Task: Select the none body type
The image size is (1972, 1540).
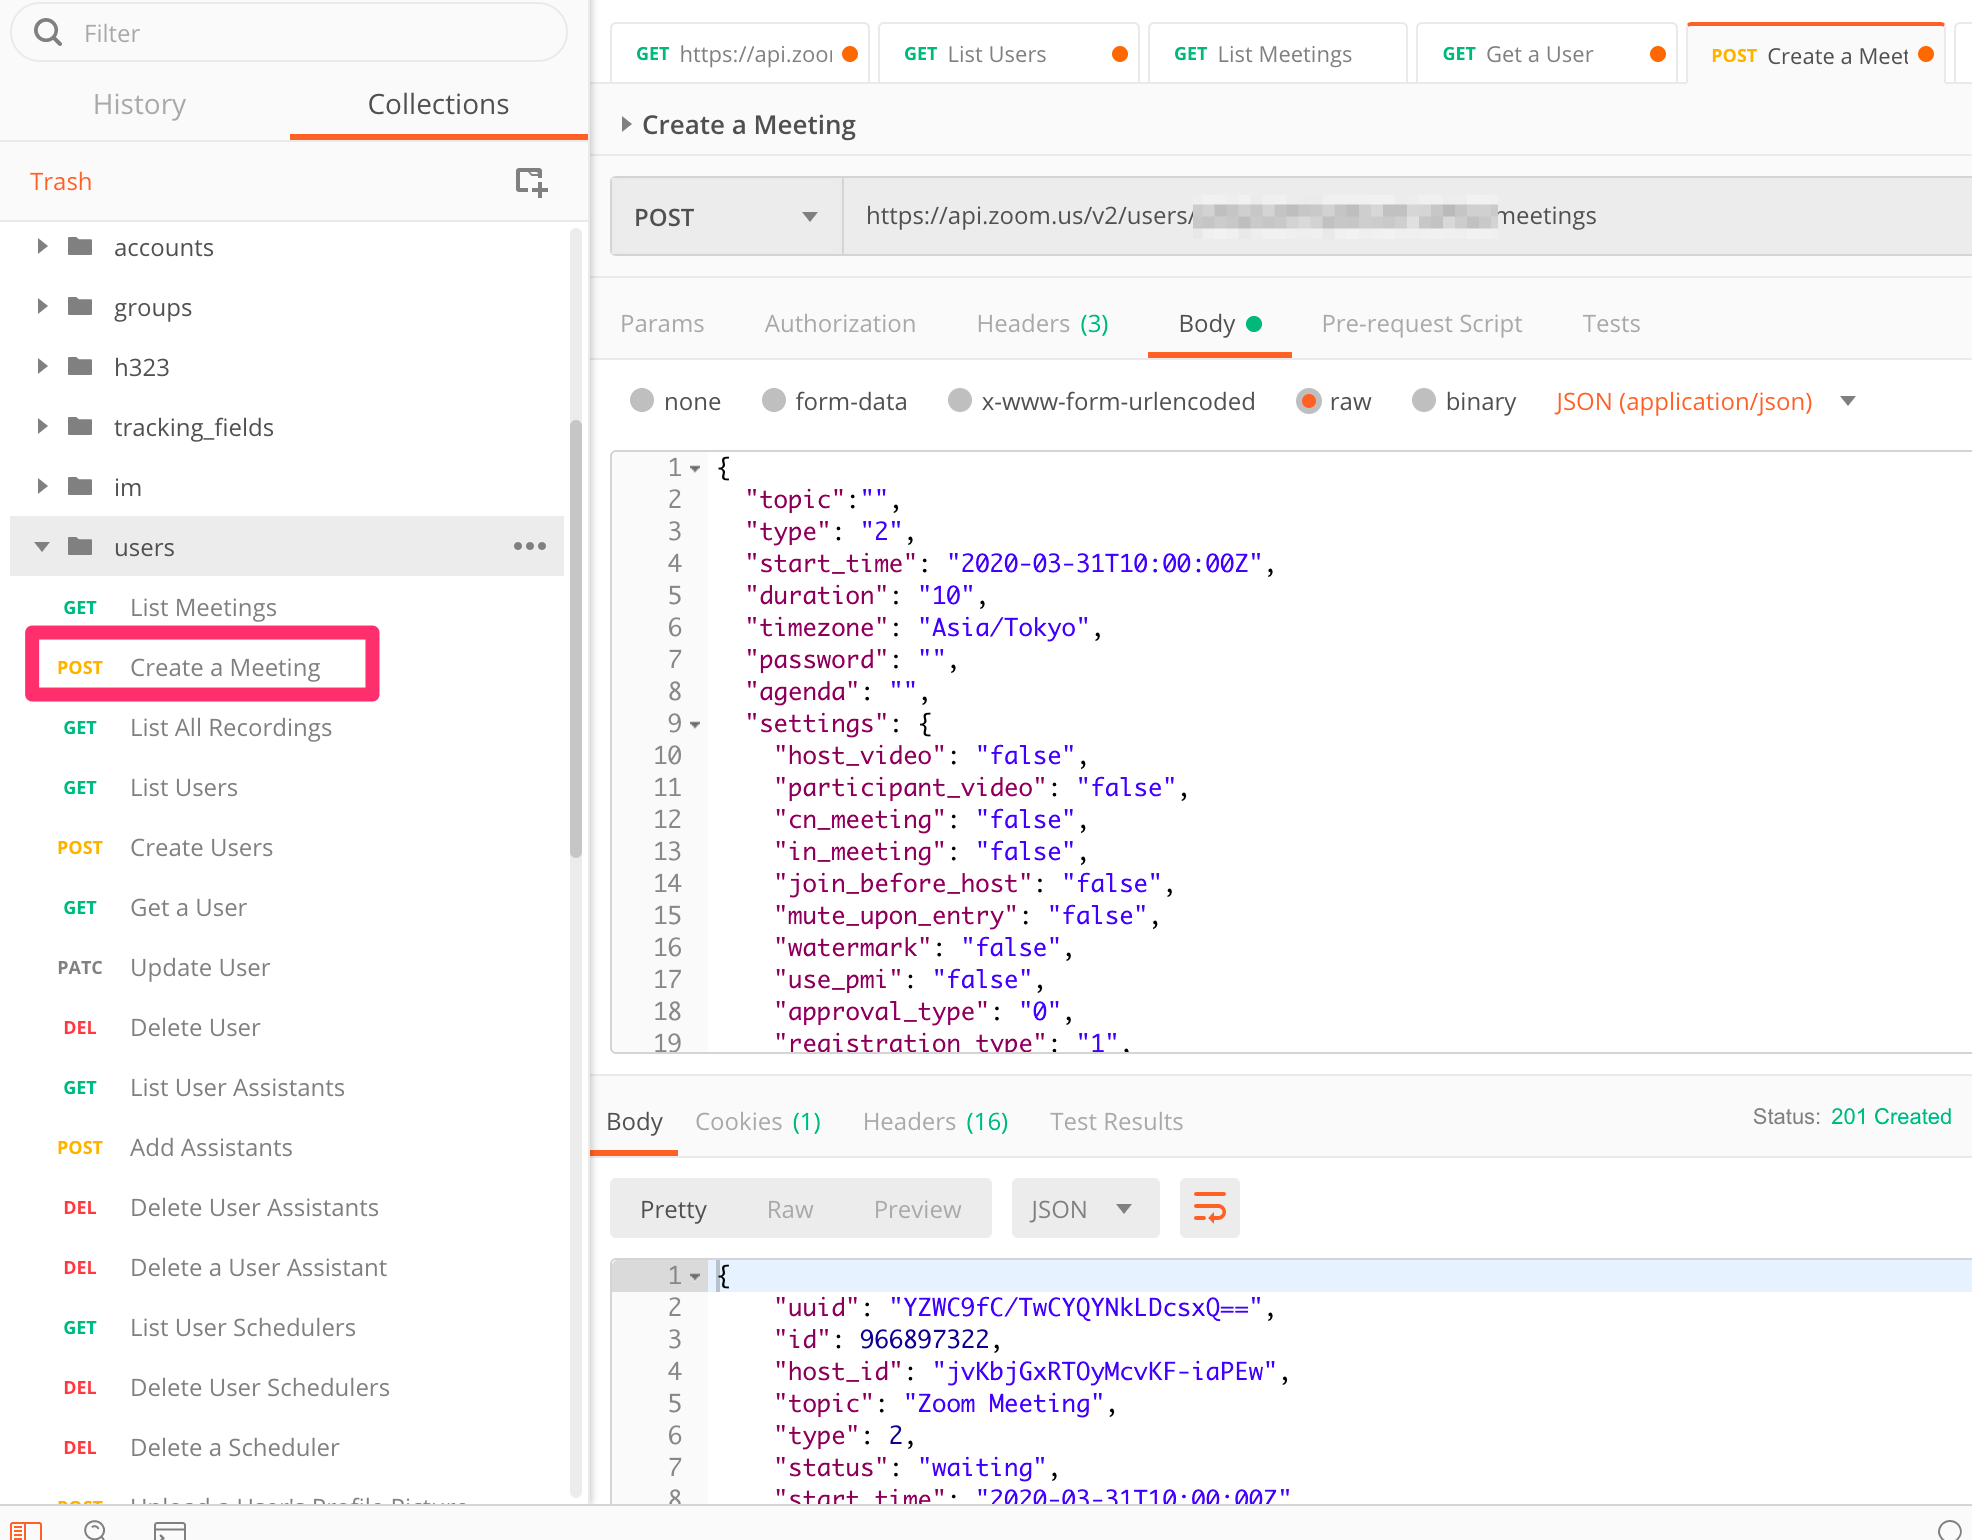Action: tap(642, 400)
